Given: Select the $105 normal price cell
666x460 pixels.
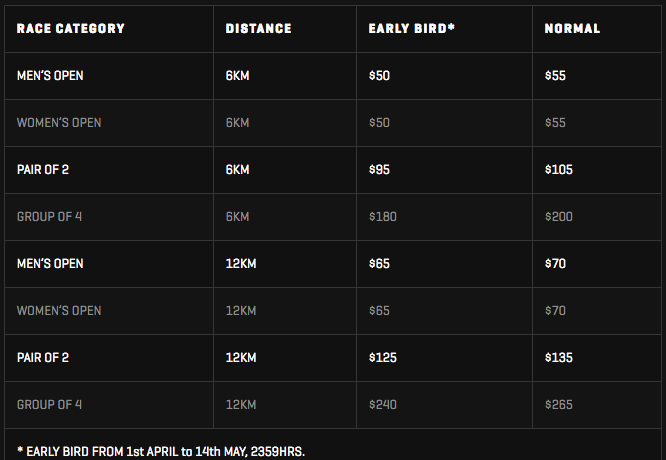Looking at the screenshot, I should point(559,169).
